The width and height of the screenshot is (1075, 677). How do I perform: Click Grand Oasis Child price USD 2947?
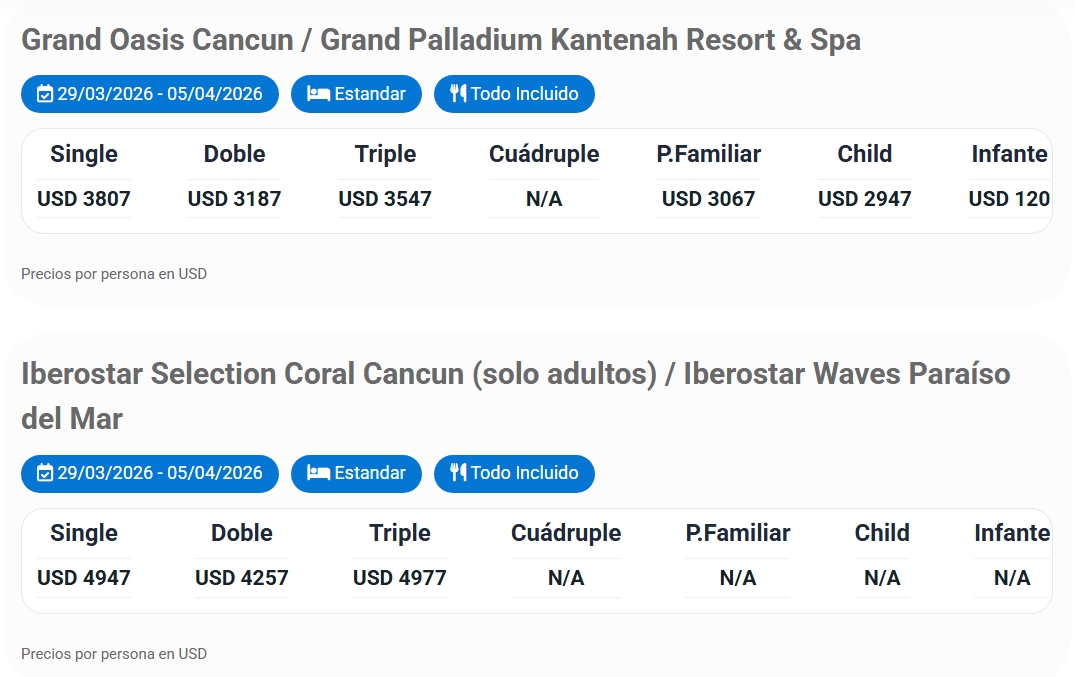coord(864,199)
